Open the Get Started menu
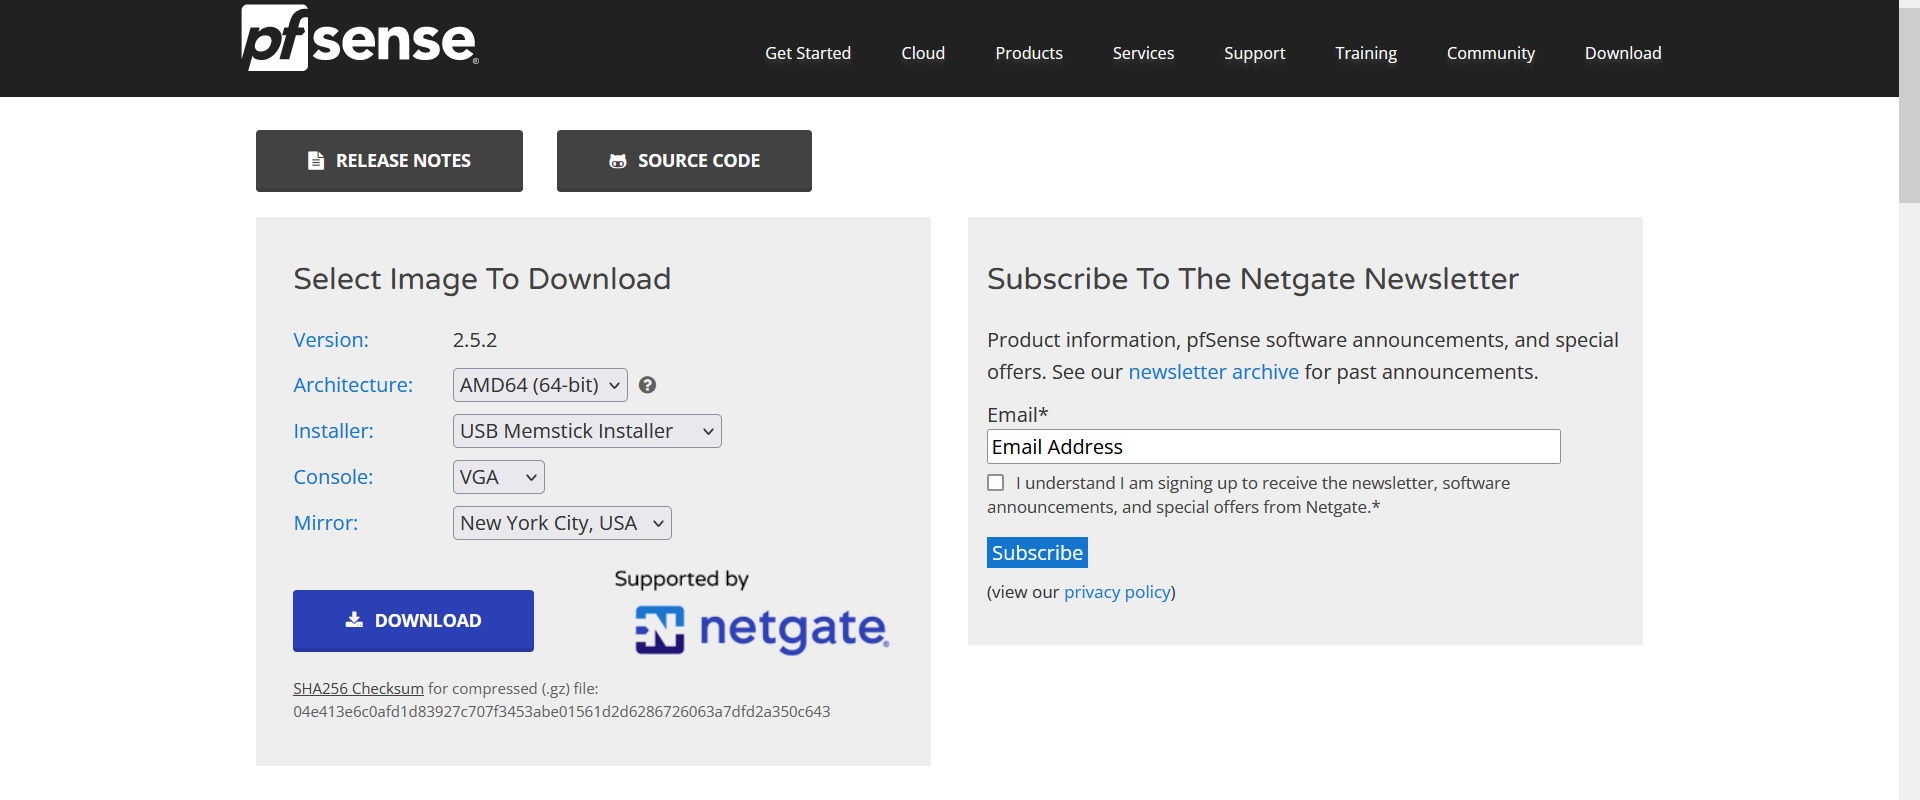Screen dimensions: 1920x800 (x=808, y=53)
